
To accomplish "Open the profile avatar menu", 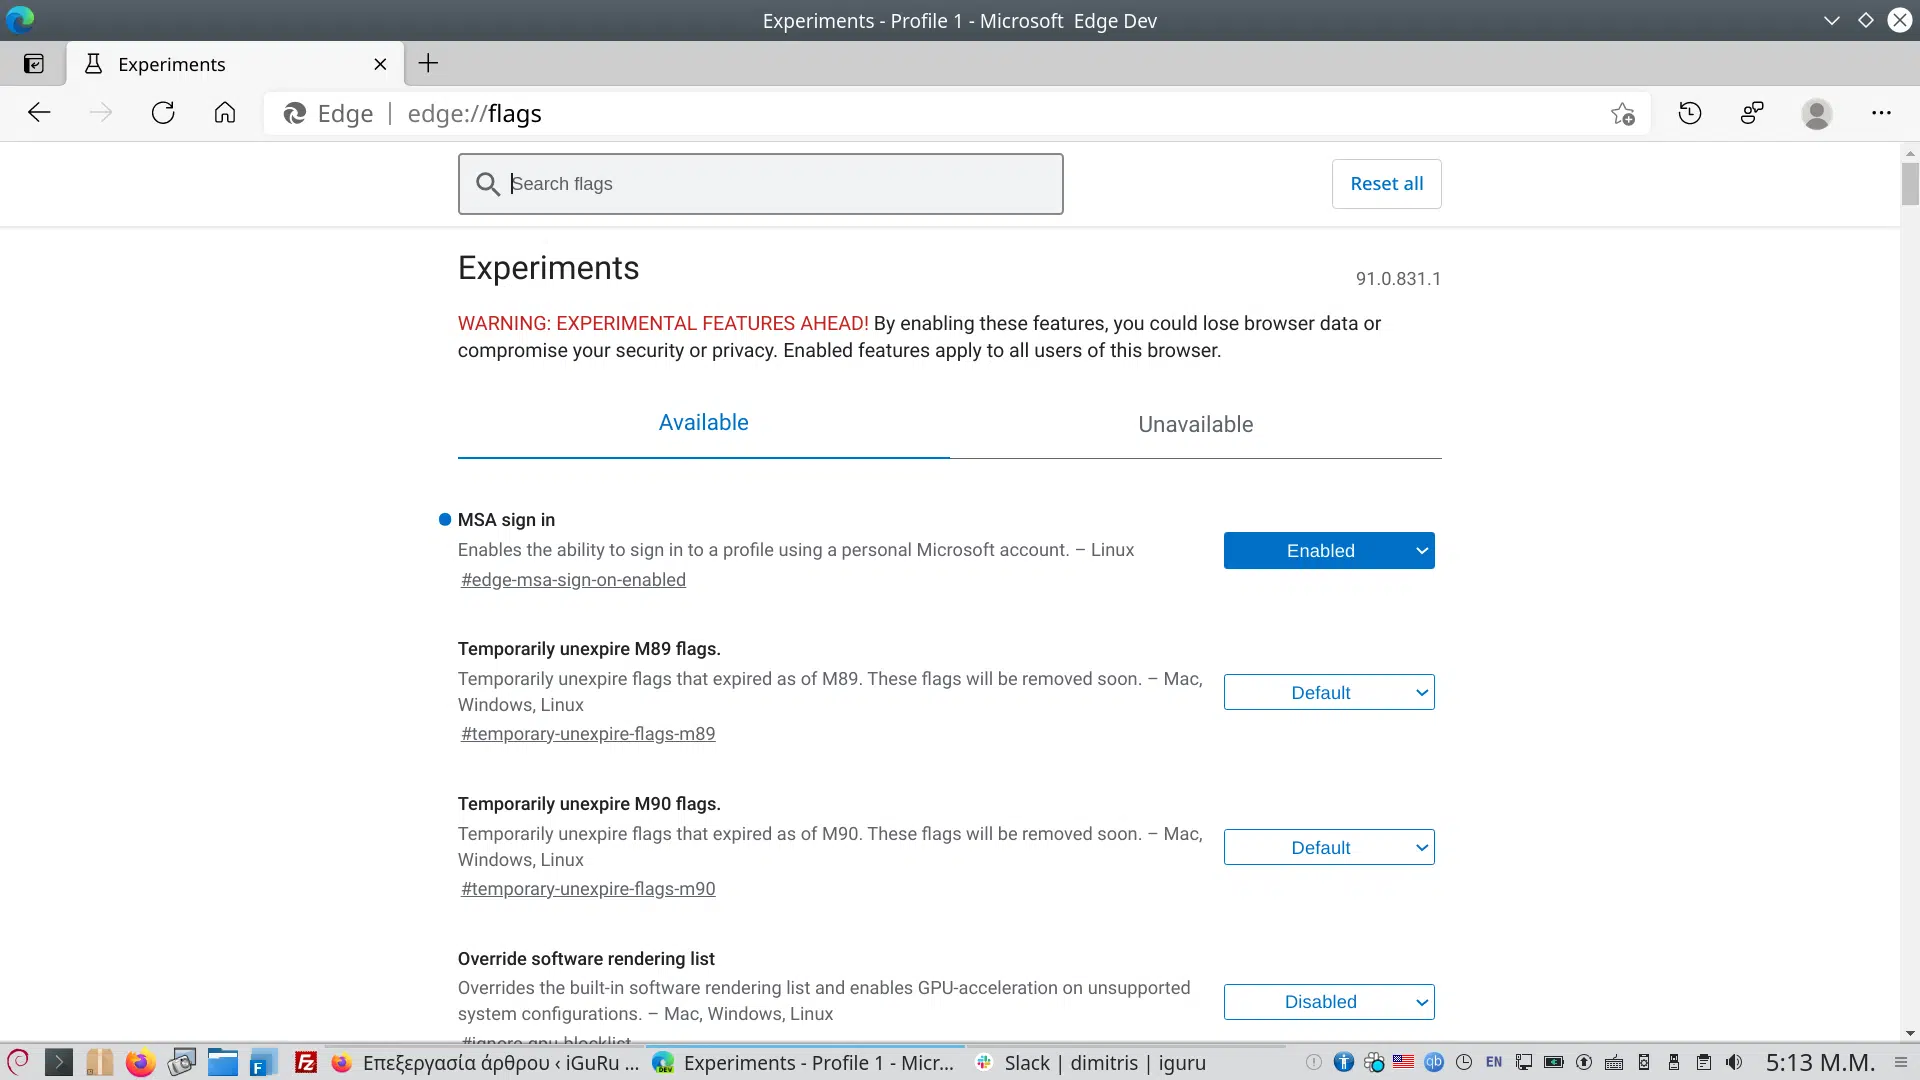I will [x=1816, y=114].
